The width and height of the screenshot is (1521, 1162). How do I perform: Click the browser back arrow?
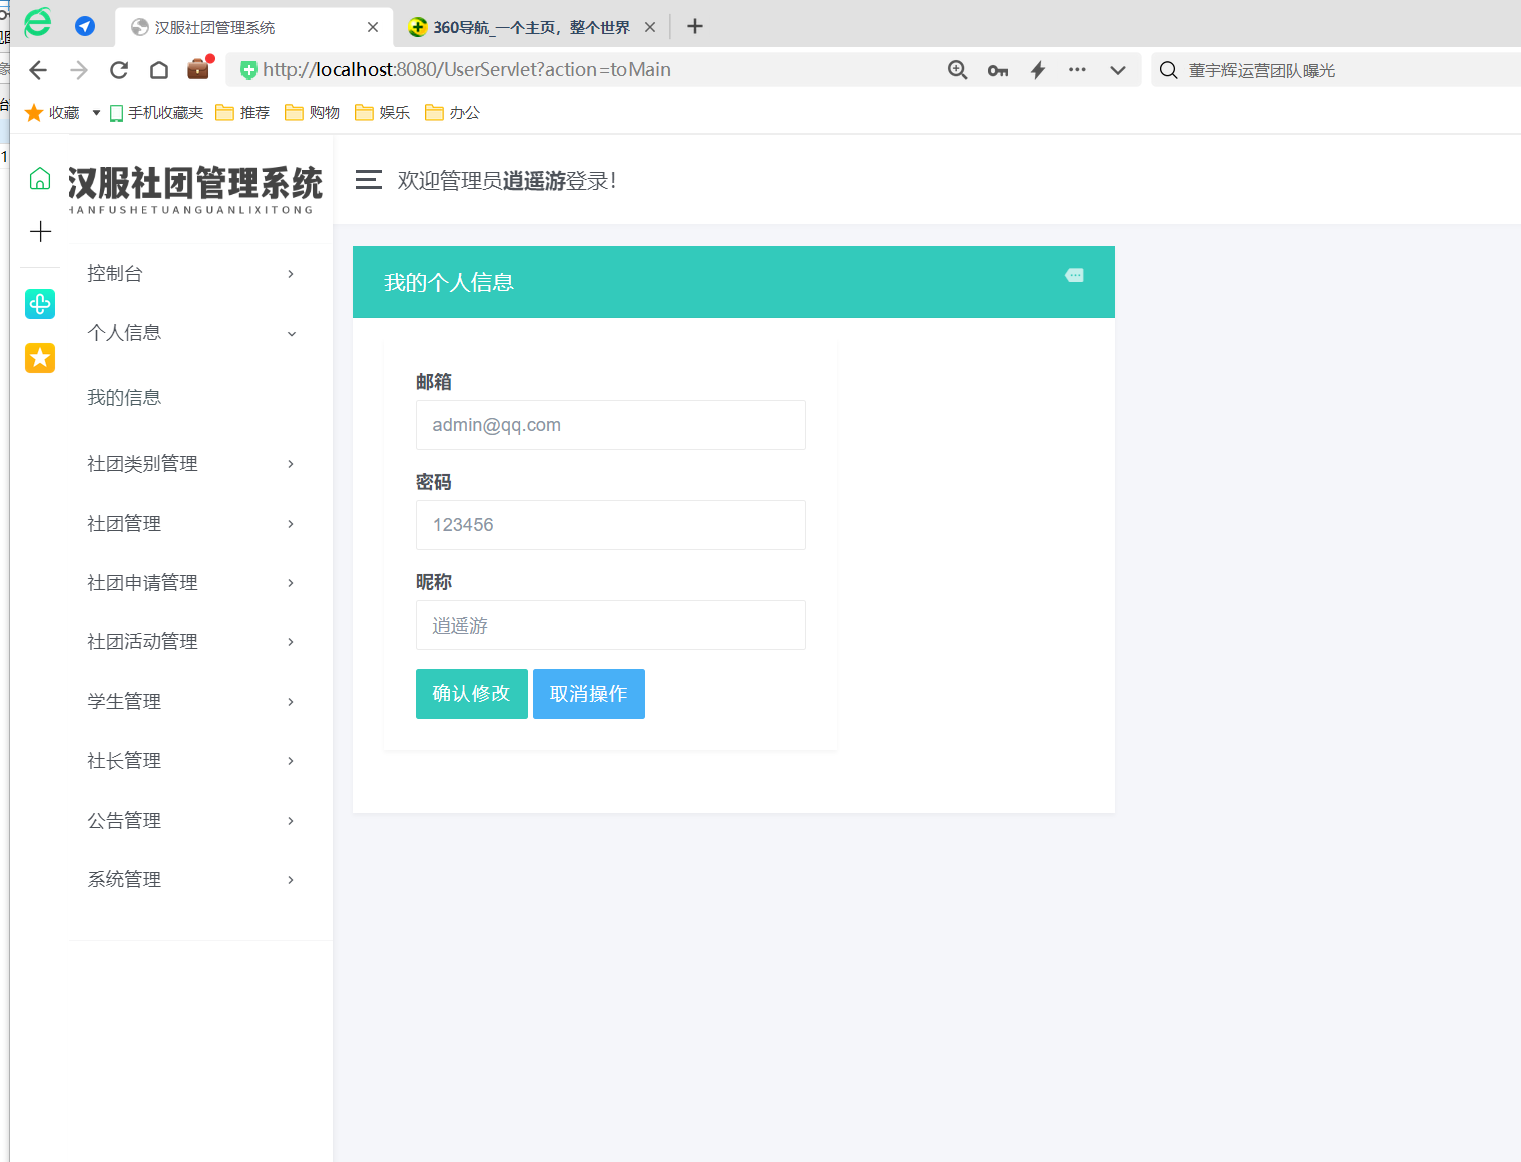click(38, 70)
